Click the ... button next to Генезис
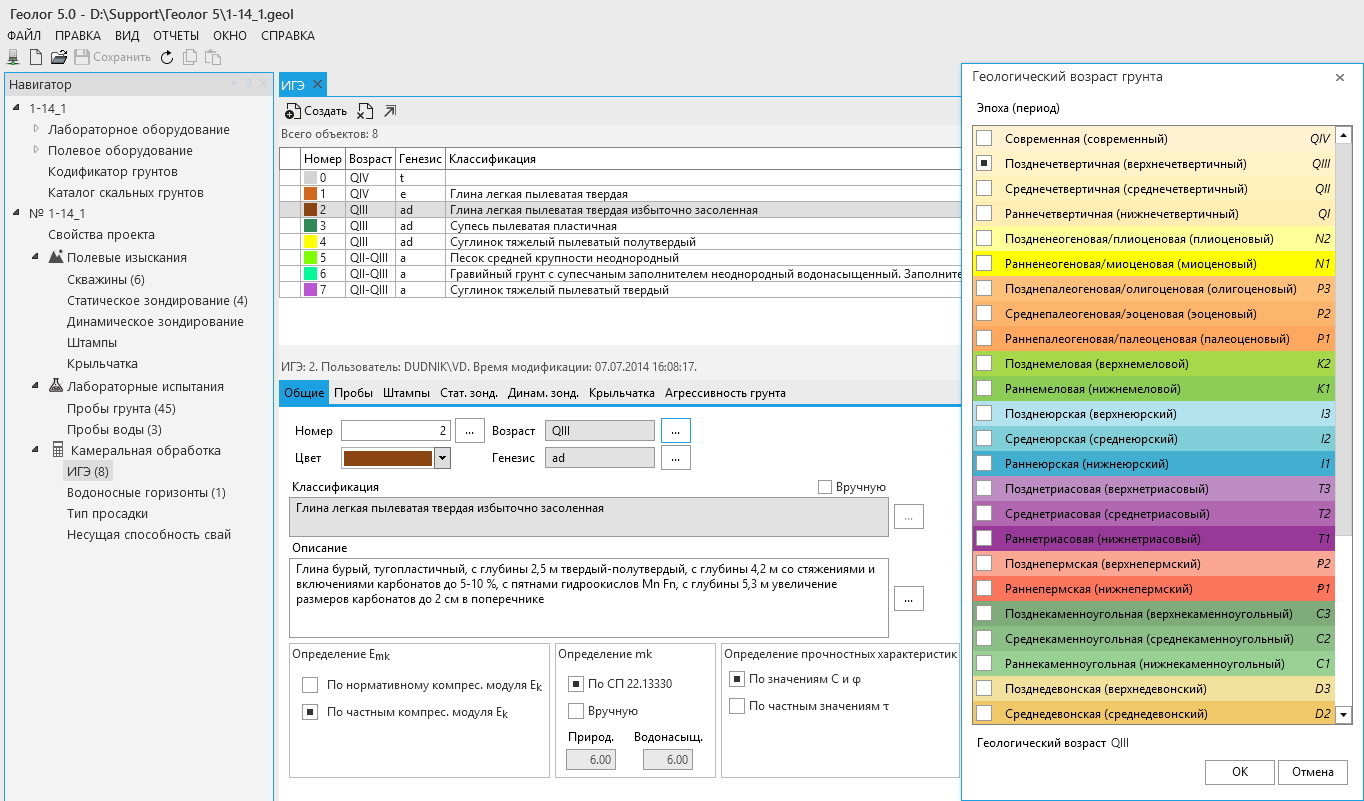Screen dimensions: 1364x801 click(x=675, y=458)
